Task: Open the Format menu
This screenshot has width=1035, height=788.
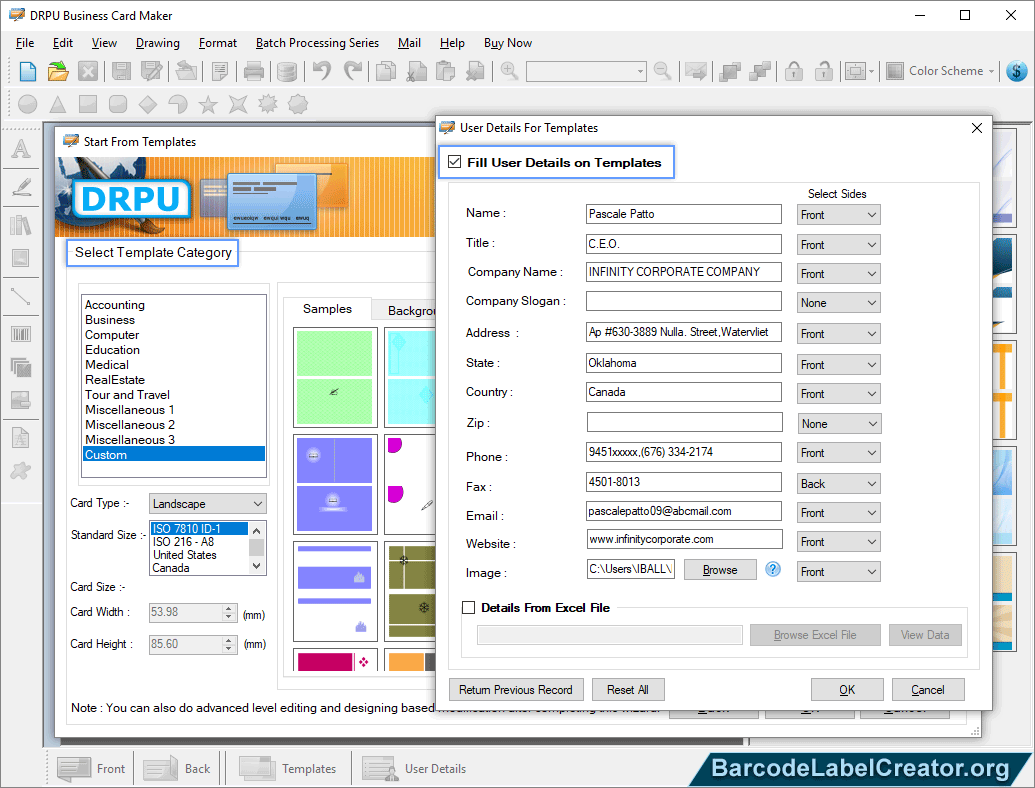Action: pos(217,43)
